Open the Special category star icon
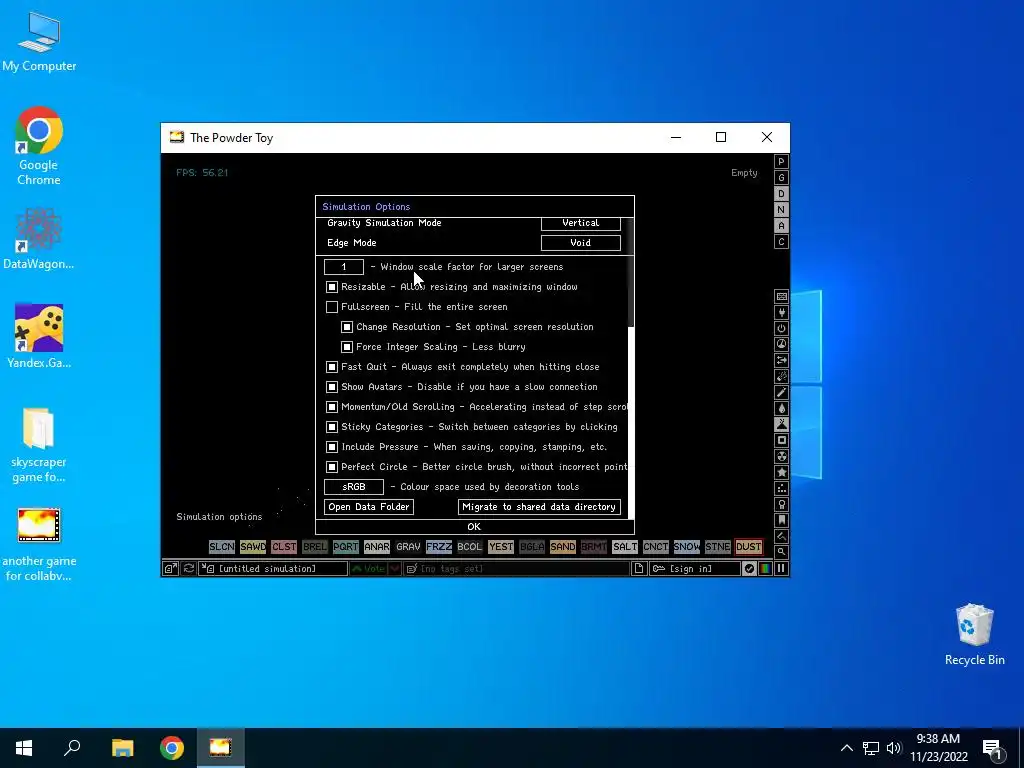1024x768 pixels. pyautogui.click(x=781, y=472)
